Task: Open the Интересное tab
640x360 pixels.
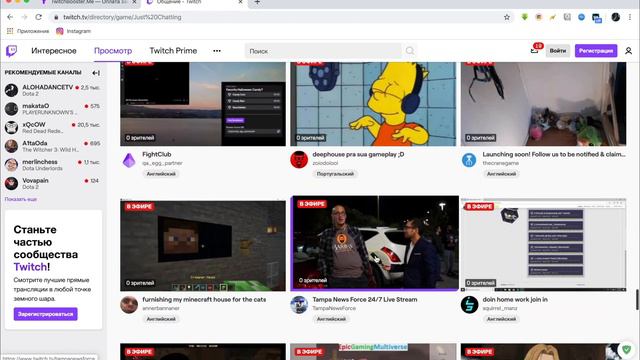Action: tap(54, 51)
